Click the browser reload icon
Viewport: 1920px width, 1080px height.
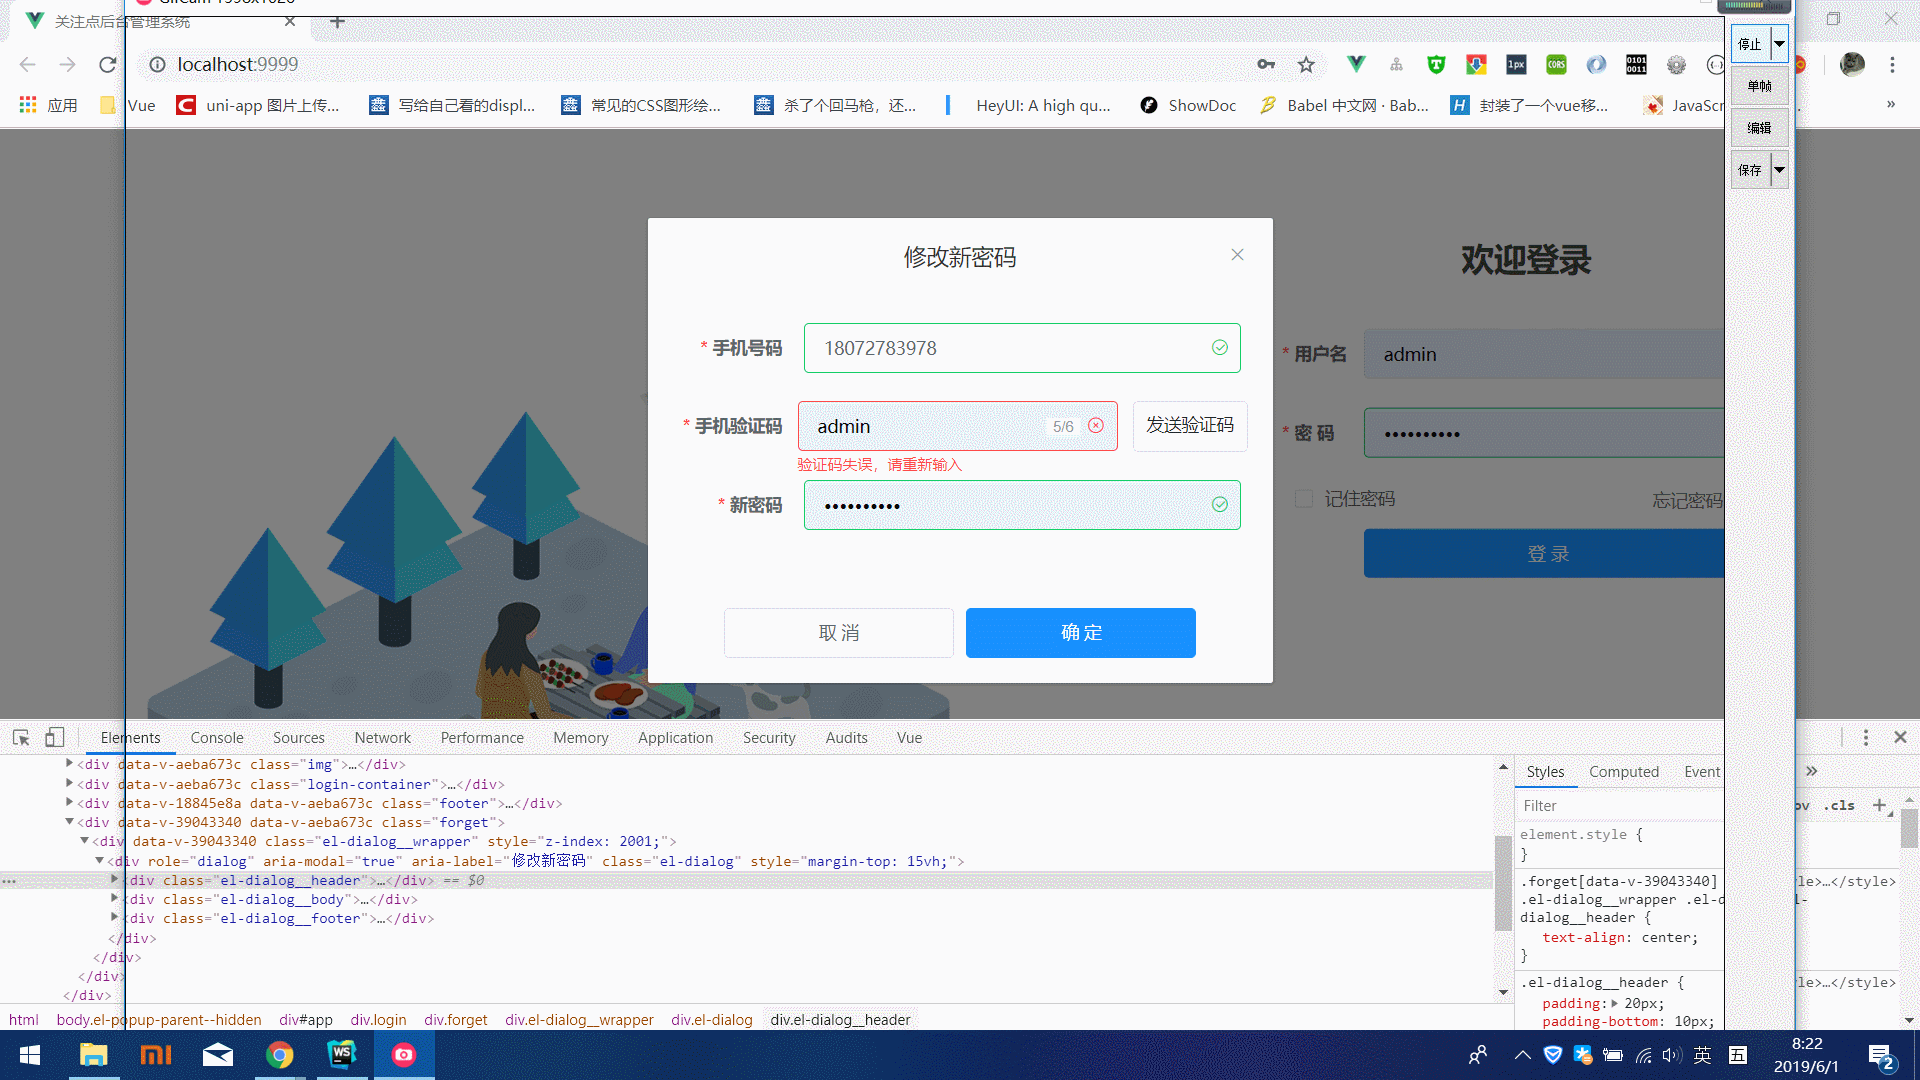coord(108,65)
